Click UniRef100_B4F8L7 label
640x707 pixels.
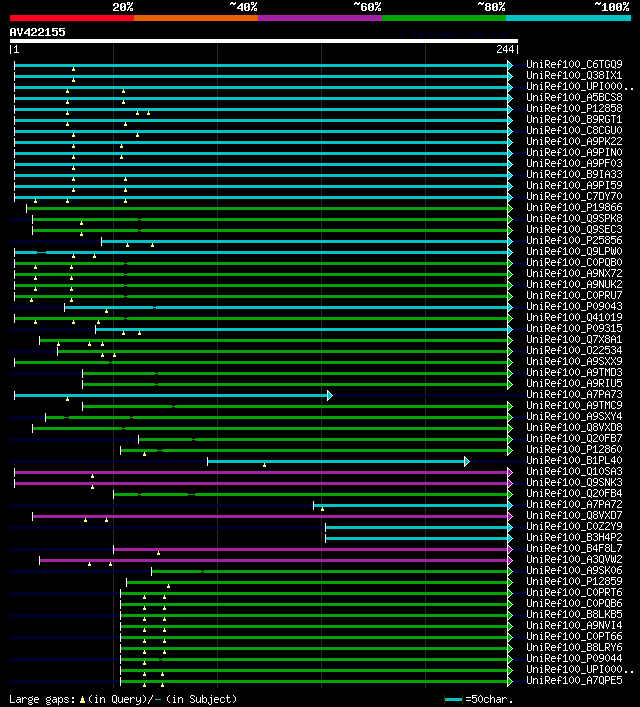click(x=574, y=548)
